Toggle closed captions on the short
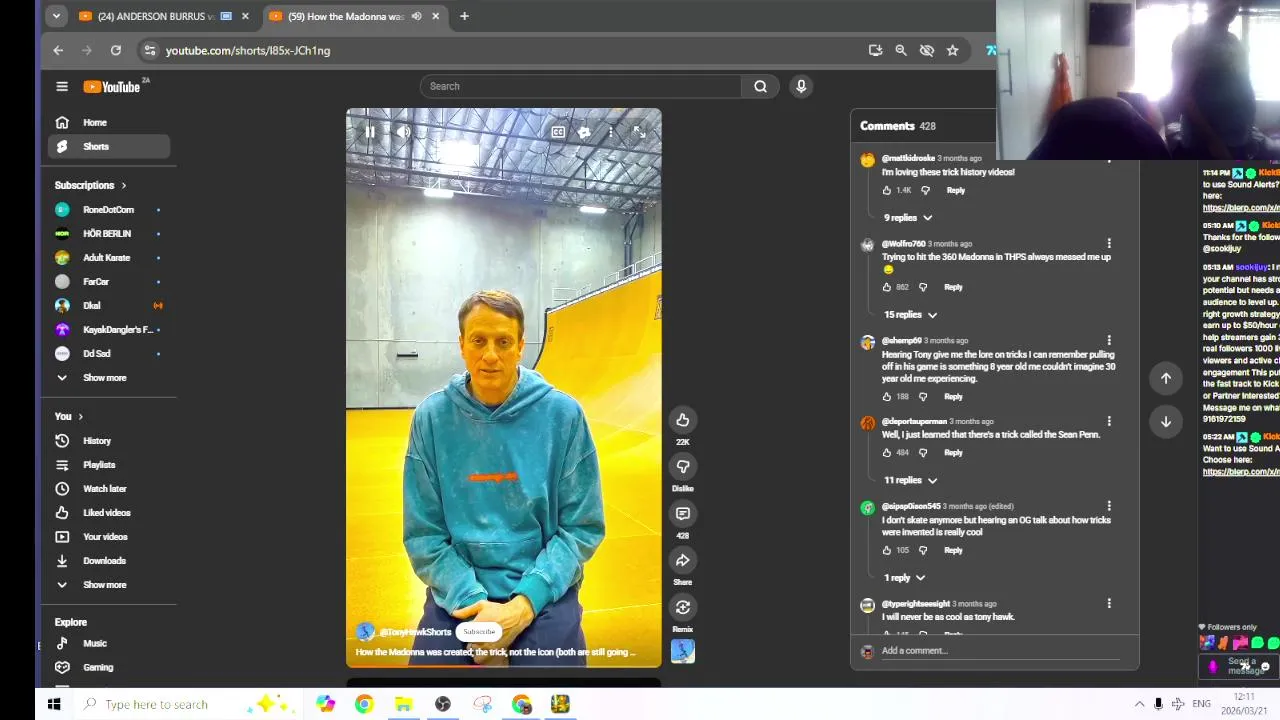Screen dimensions: 1280x720 tap(558, 132)
